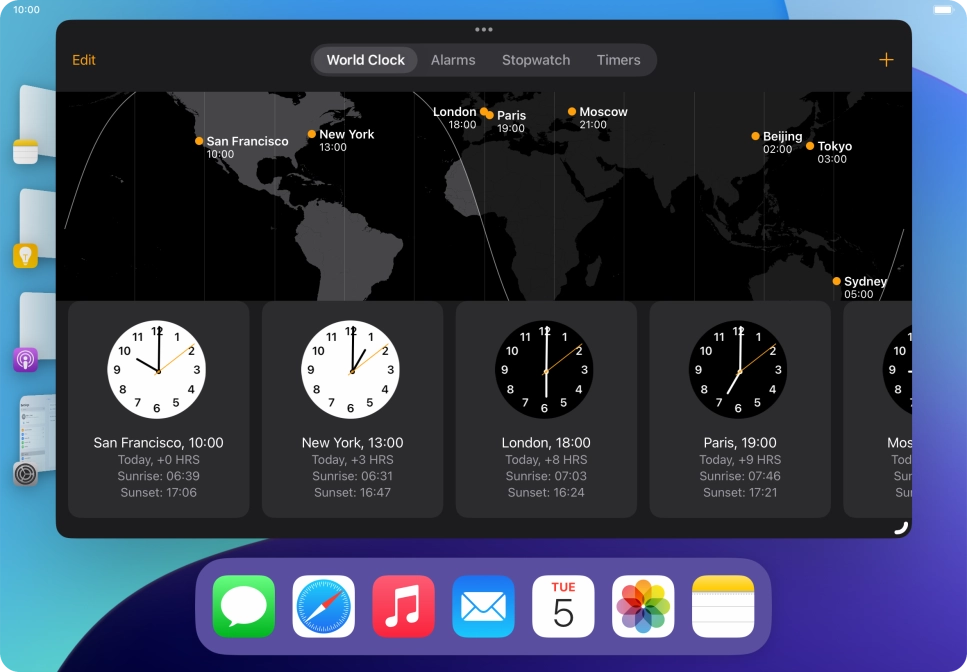Open Notes from the dock
Image resolution: width=967 pixels, height=672 pixels.
point(723,605)
